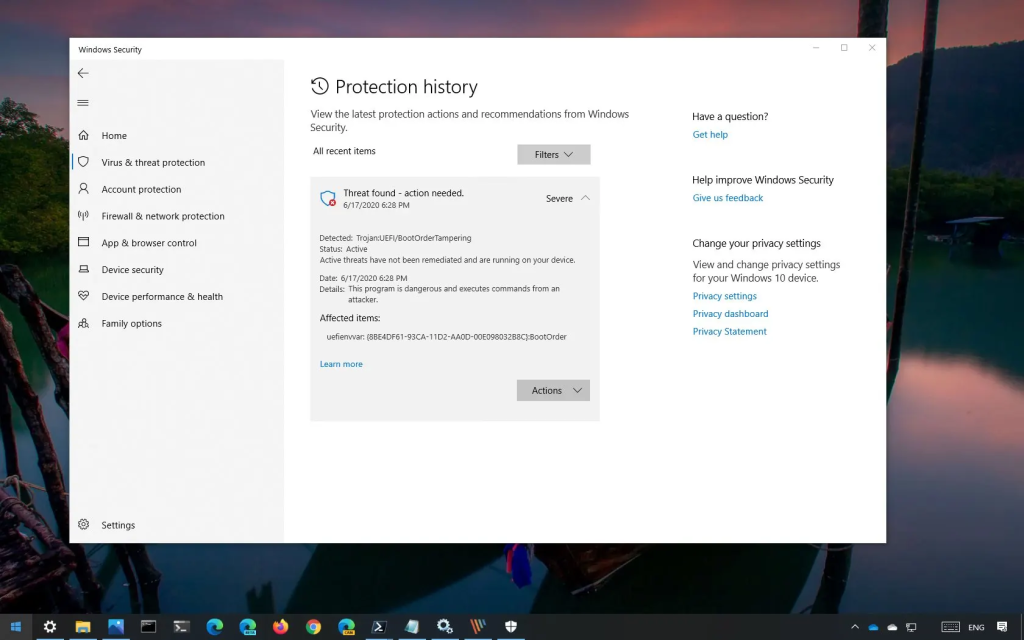Launch Firefox from the taskbar

(x=280, y=627)
